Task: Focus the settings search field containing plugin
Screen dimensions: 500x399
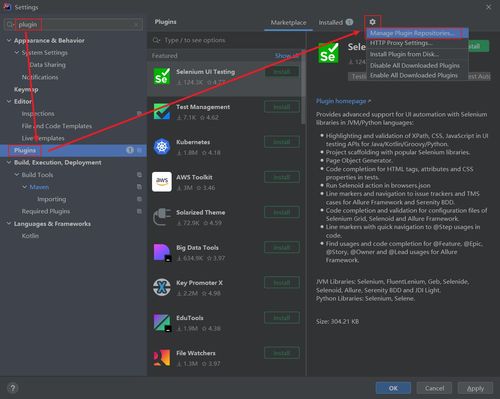Action: [x=73, y=25]
